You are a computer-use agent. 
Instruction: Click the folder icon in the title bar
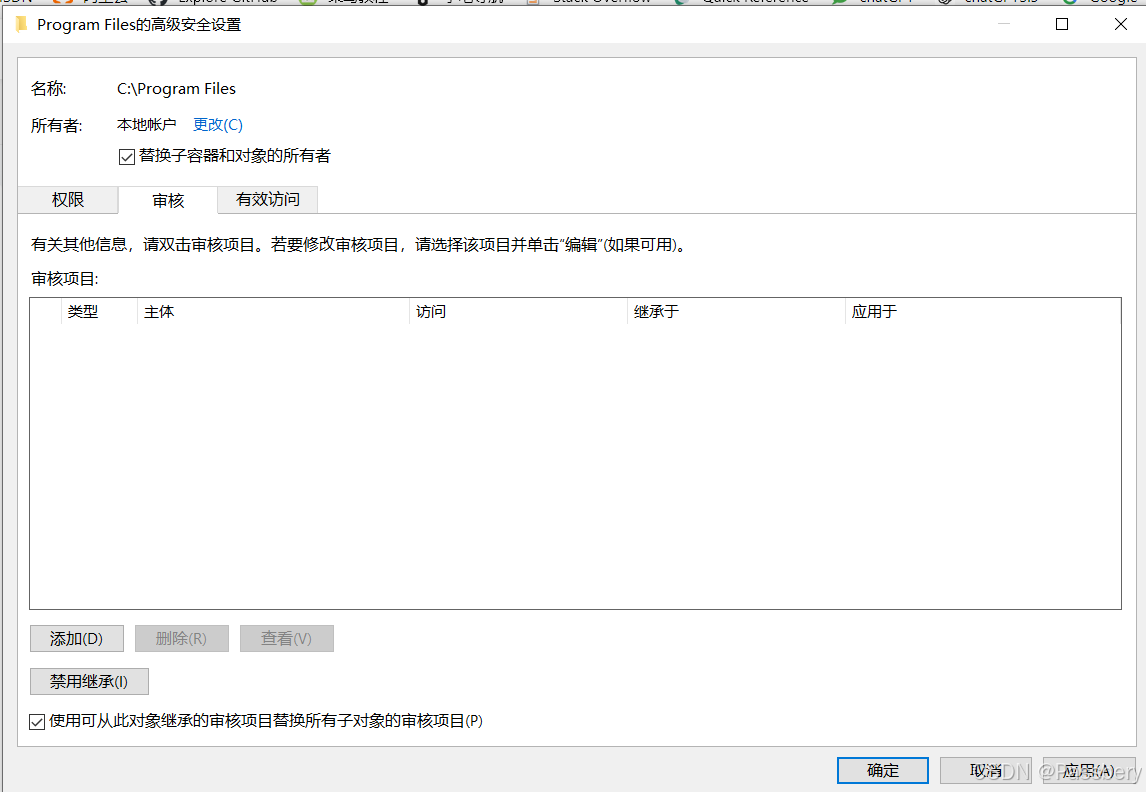click(x=22, y=24)
